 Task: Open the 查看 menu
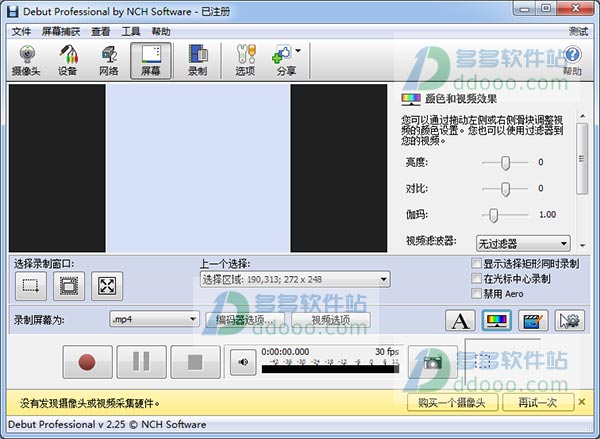coord(101,31)
